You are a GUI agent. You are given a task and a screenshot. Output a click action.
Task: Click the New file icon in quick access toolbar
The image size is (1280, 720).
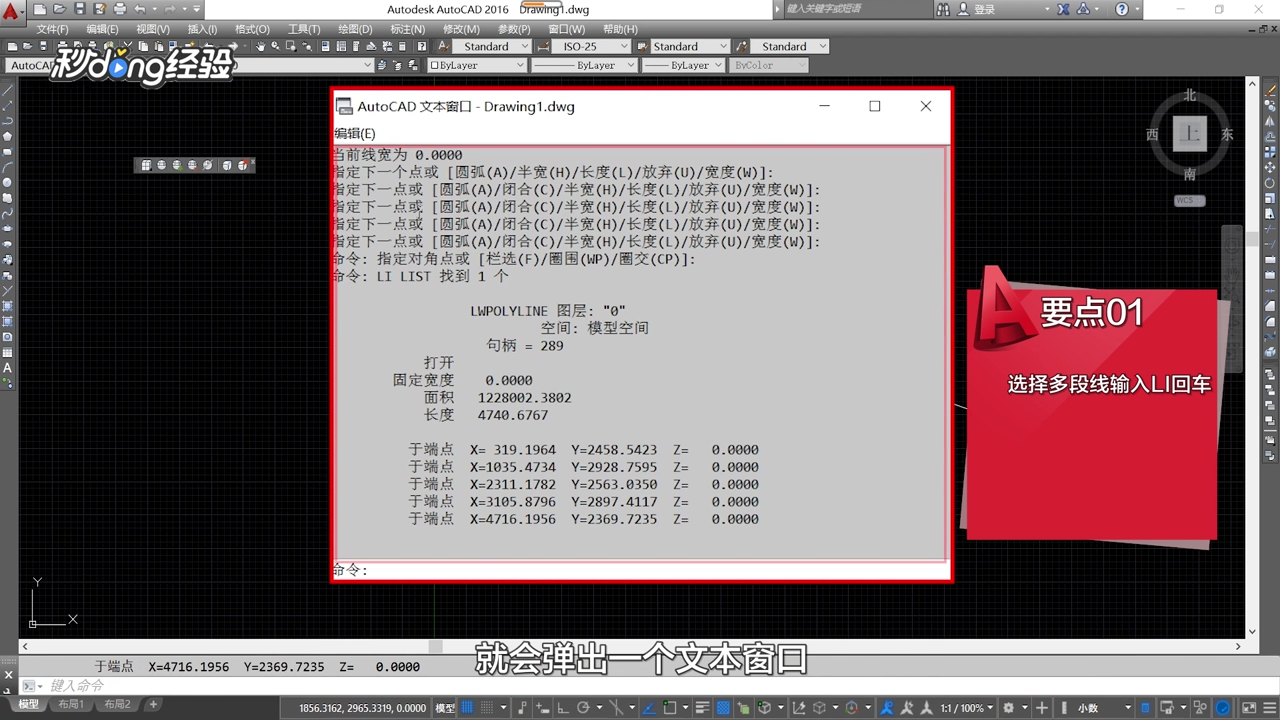pyautogui.click(x=40, y=9)
